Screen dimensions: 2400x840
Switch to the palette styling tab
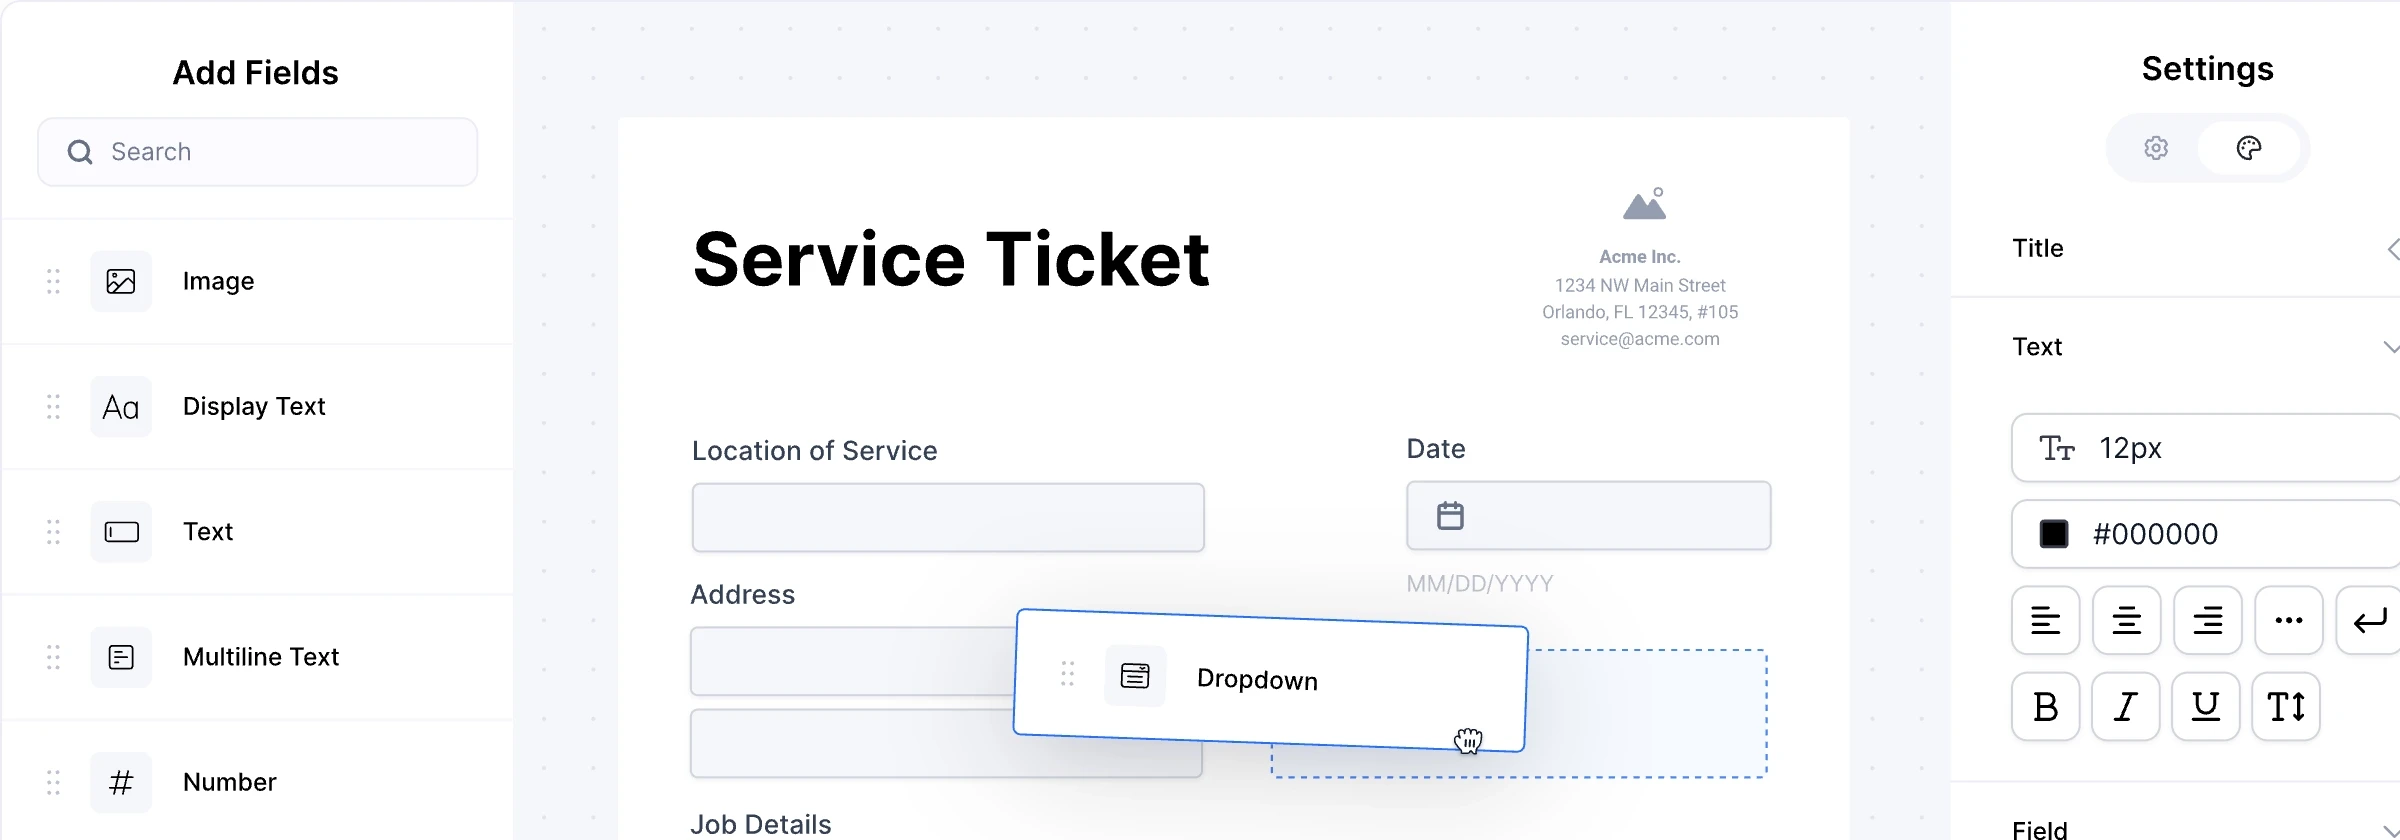(x=2249, y=147)
